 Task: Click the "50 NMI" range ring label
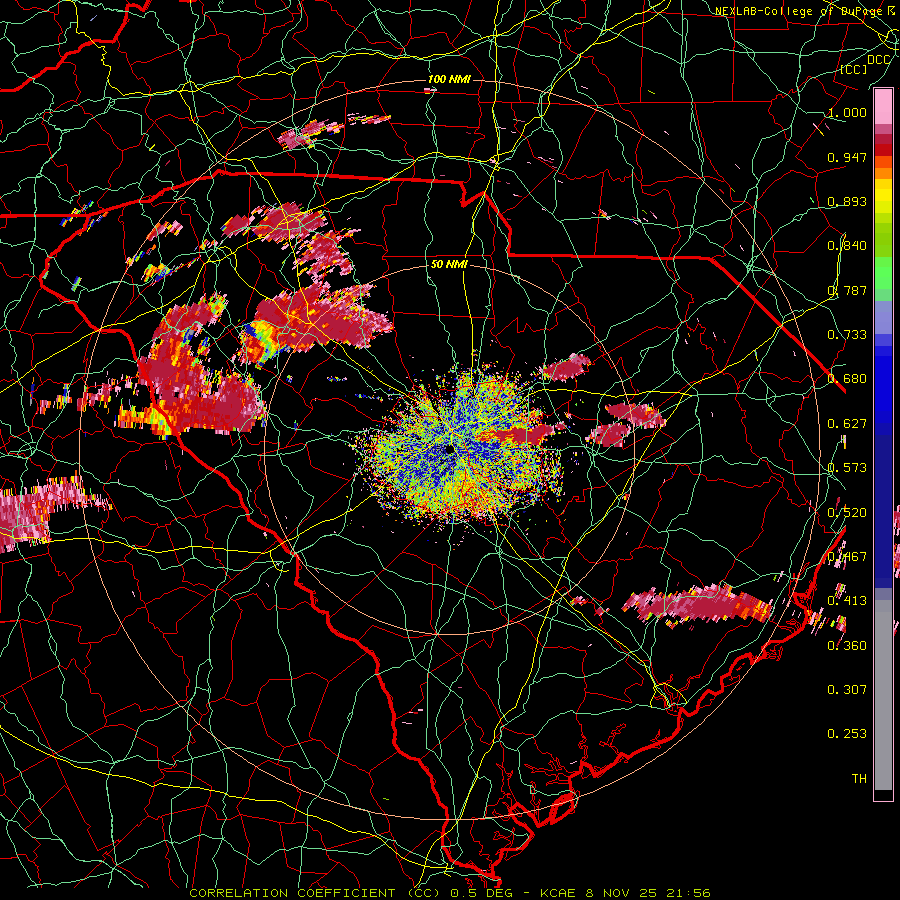(449, 264)
